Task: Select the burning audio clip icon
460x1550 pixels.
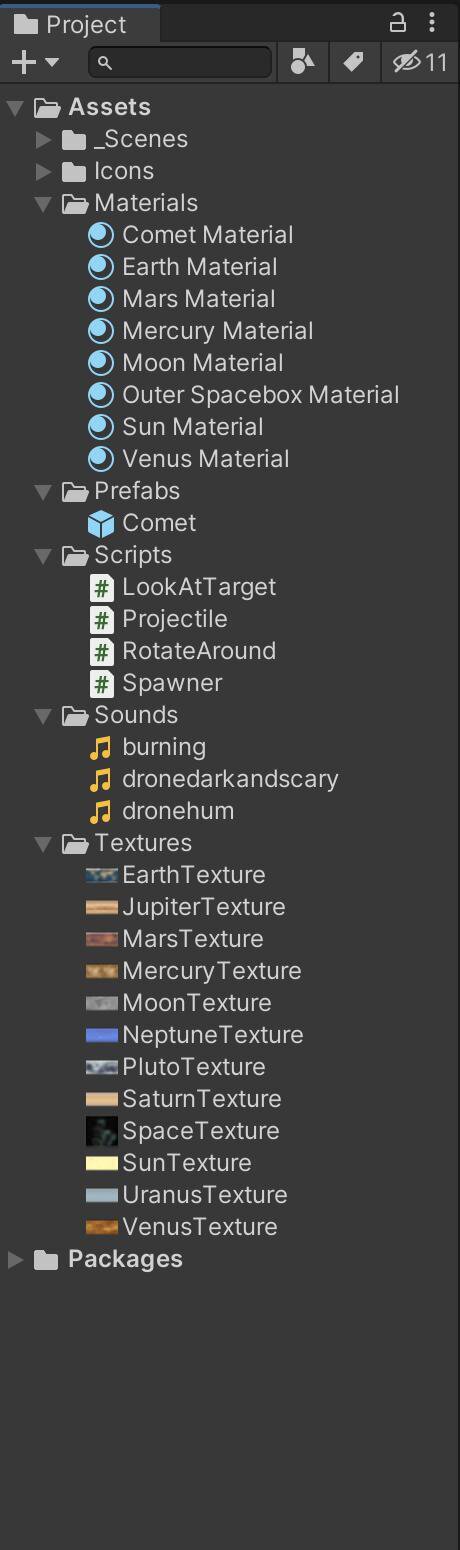Action: (x=101, y=747)
